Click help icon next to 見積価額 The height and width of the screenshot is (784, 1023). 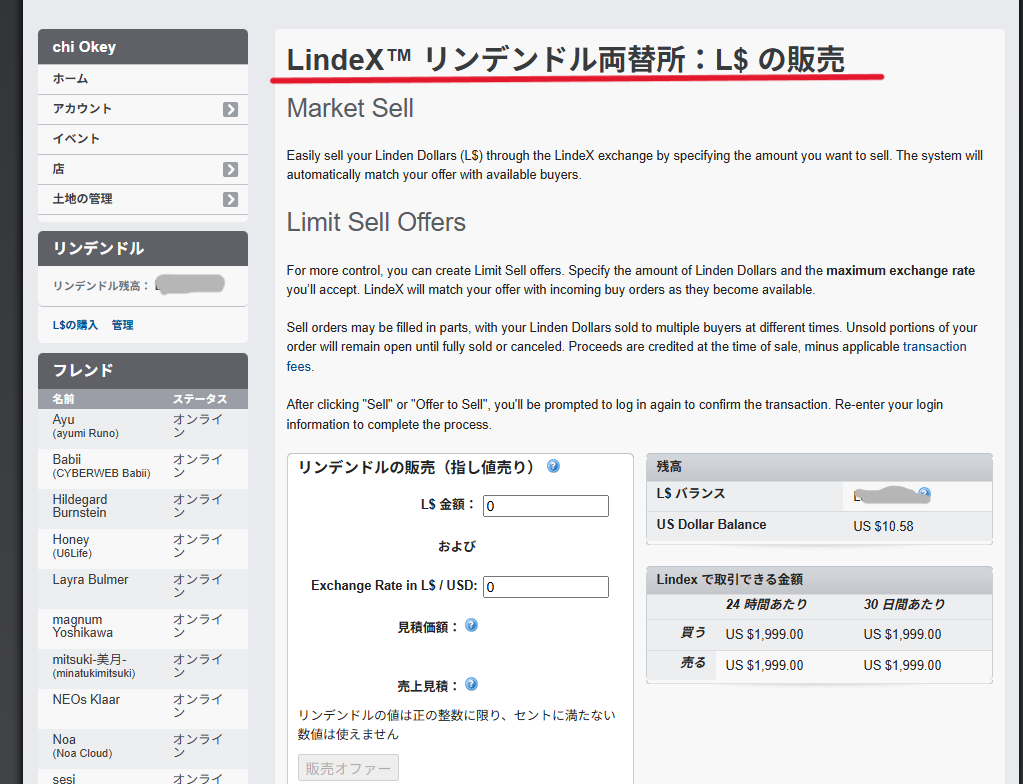pos(471,625)
